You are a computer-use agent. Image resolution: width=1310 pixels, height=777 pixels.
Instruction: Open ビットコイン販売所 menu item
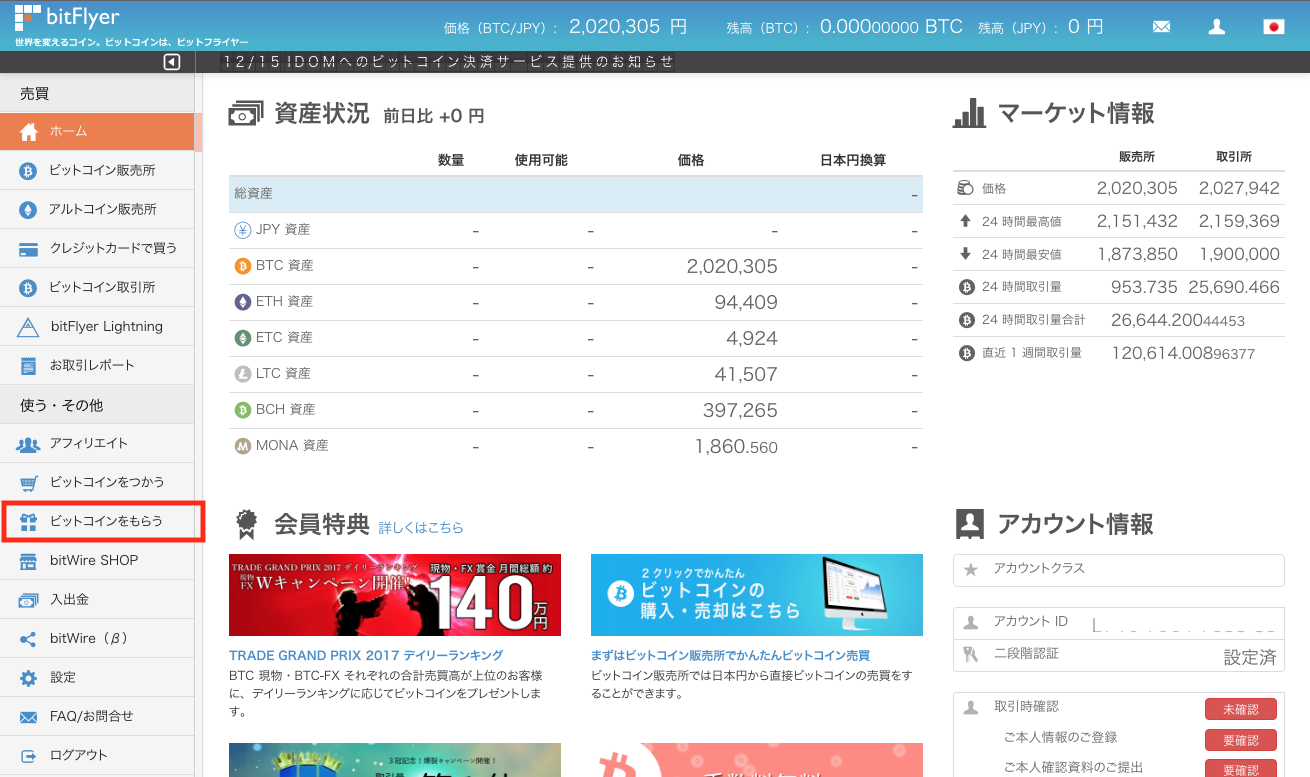97,171
